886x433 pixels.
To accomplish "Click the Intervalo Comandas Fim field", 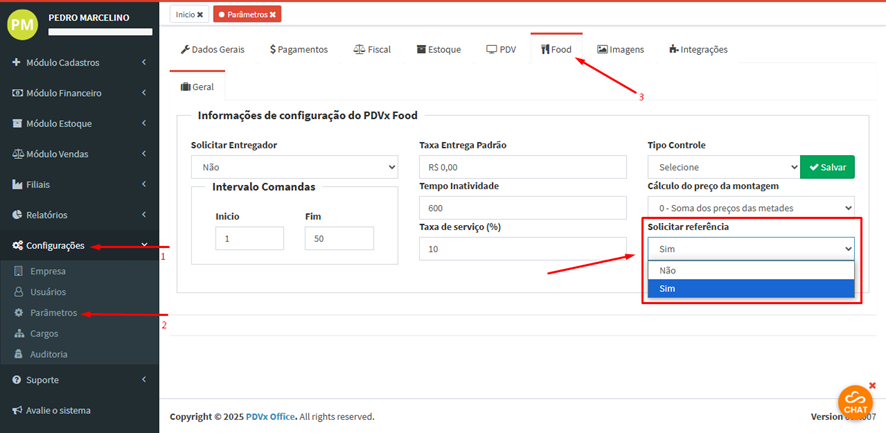I will tap(338, 238).
